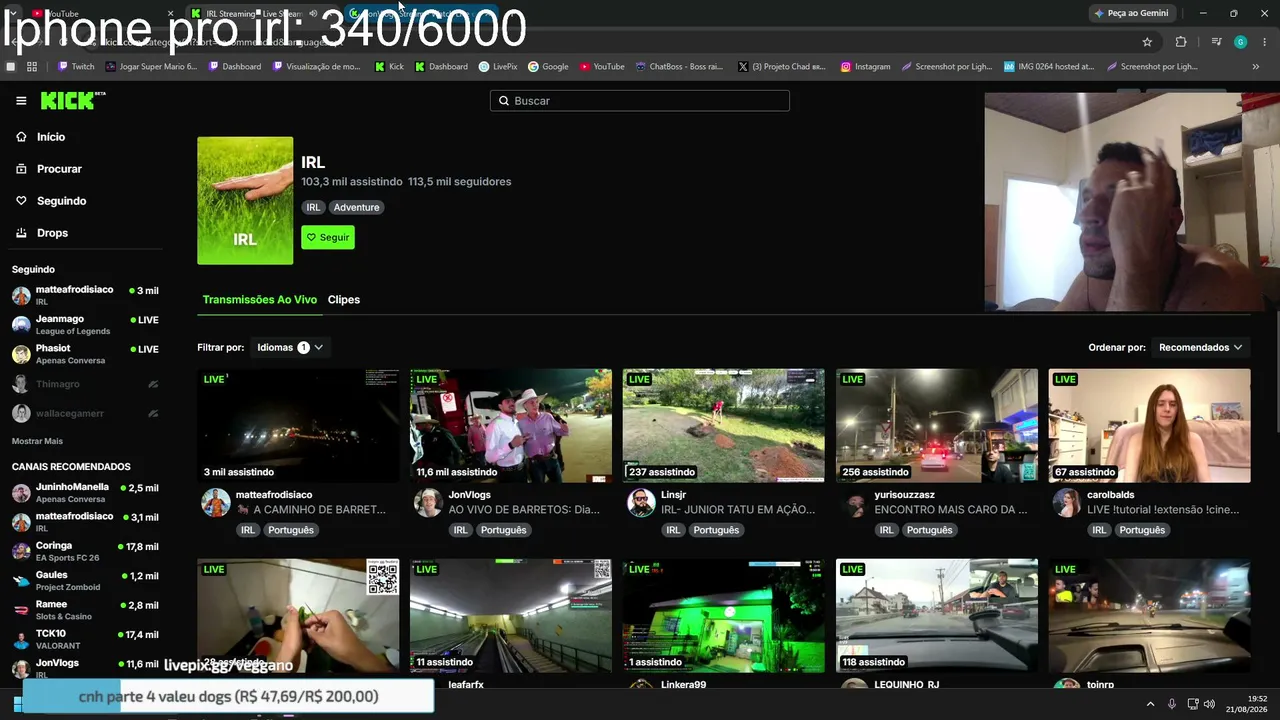The image size is (1280, 720).
Task: Open recommended channel JuninhoManella
Action: 85,492
